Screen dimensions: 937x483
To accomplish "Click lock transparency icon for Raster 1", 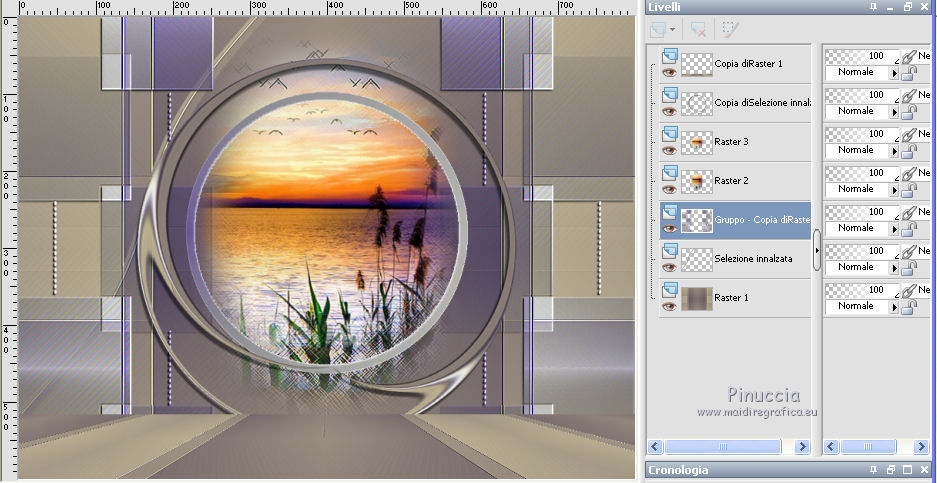I will [909, 306].
